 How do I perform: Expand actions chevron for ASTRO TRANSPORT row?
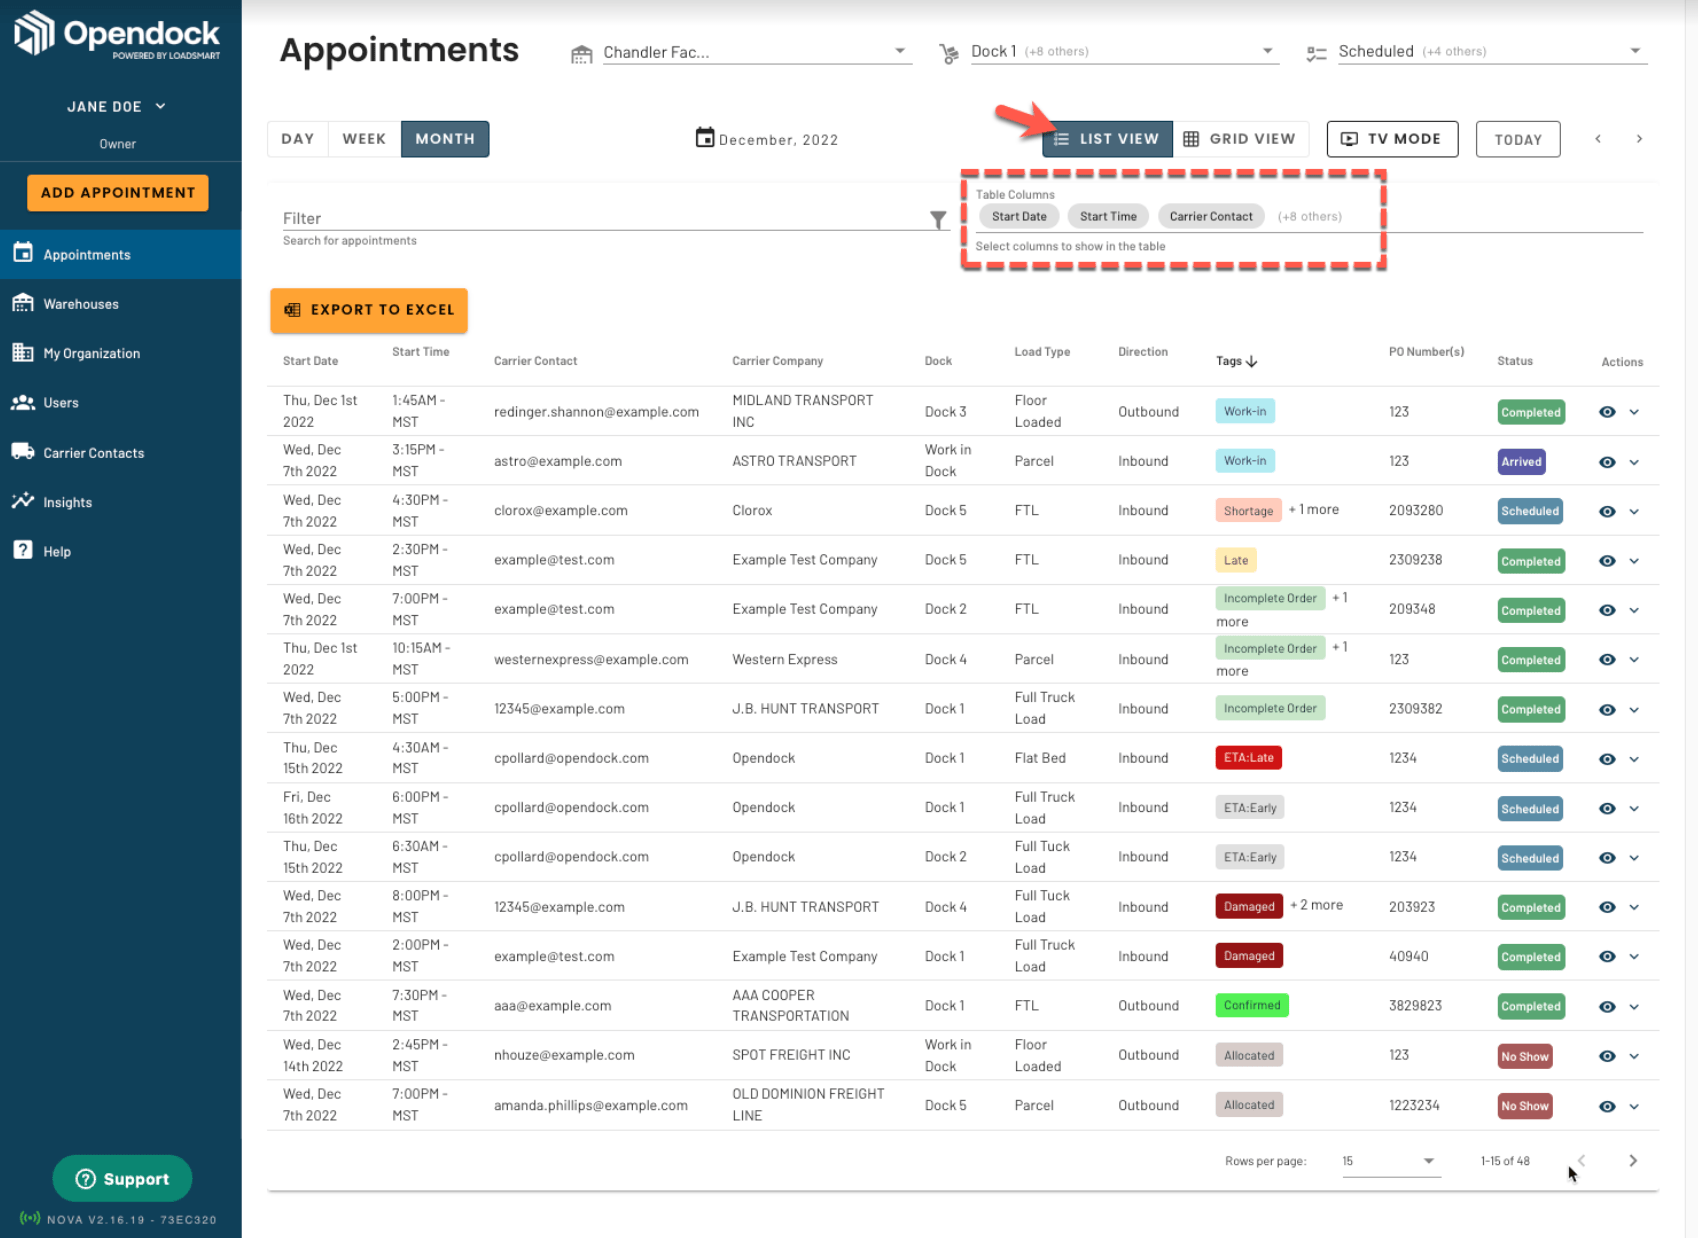click(x=1634, y=462)
